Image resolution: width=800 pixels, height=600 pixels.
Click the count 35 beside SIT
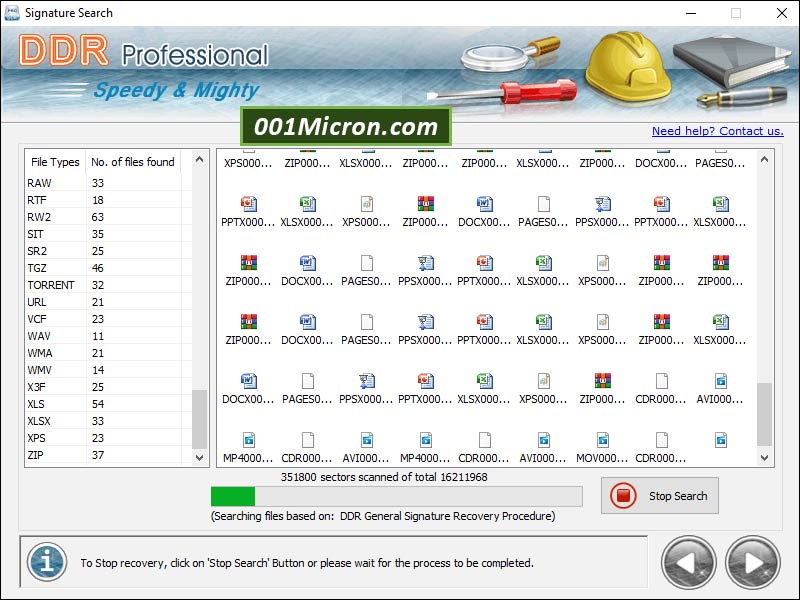pos(98,234)
